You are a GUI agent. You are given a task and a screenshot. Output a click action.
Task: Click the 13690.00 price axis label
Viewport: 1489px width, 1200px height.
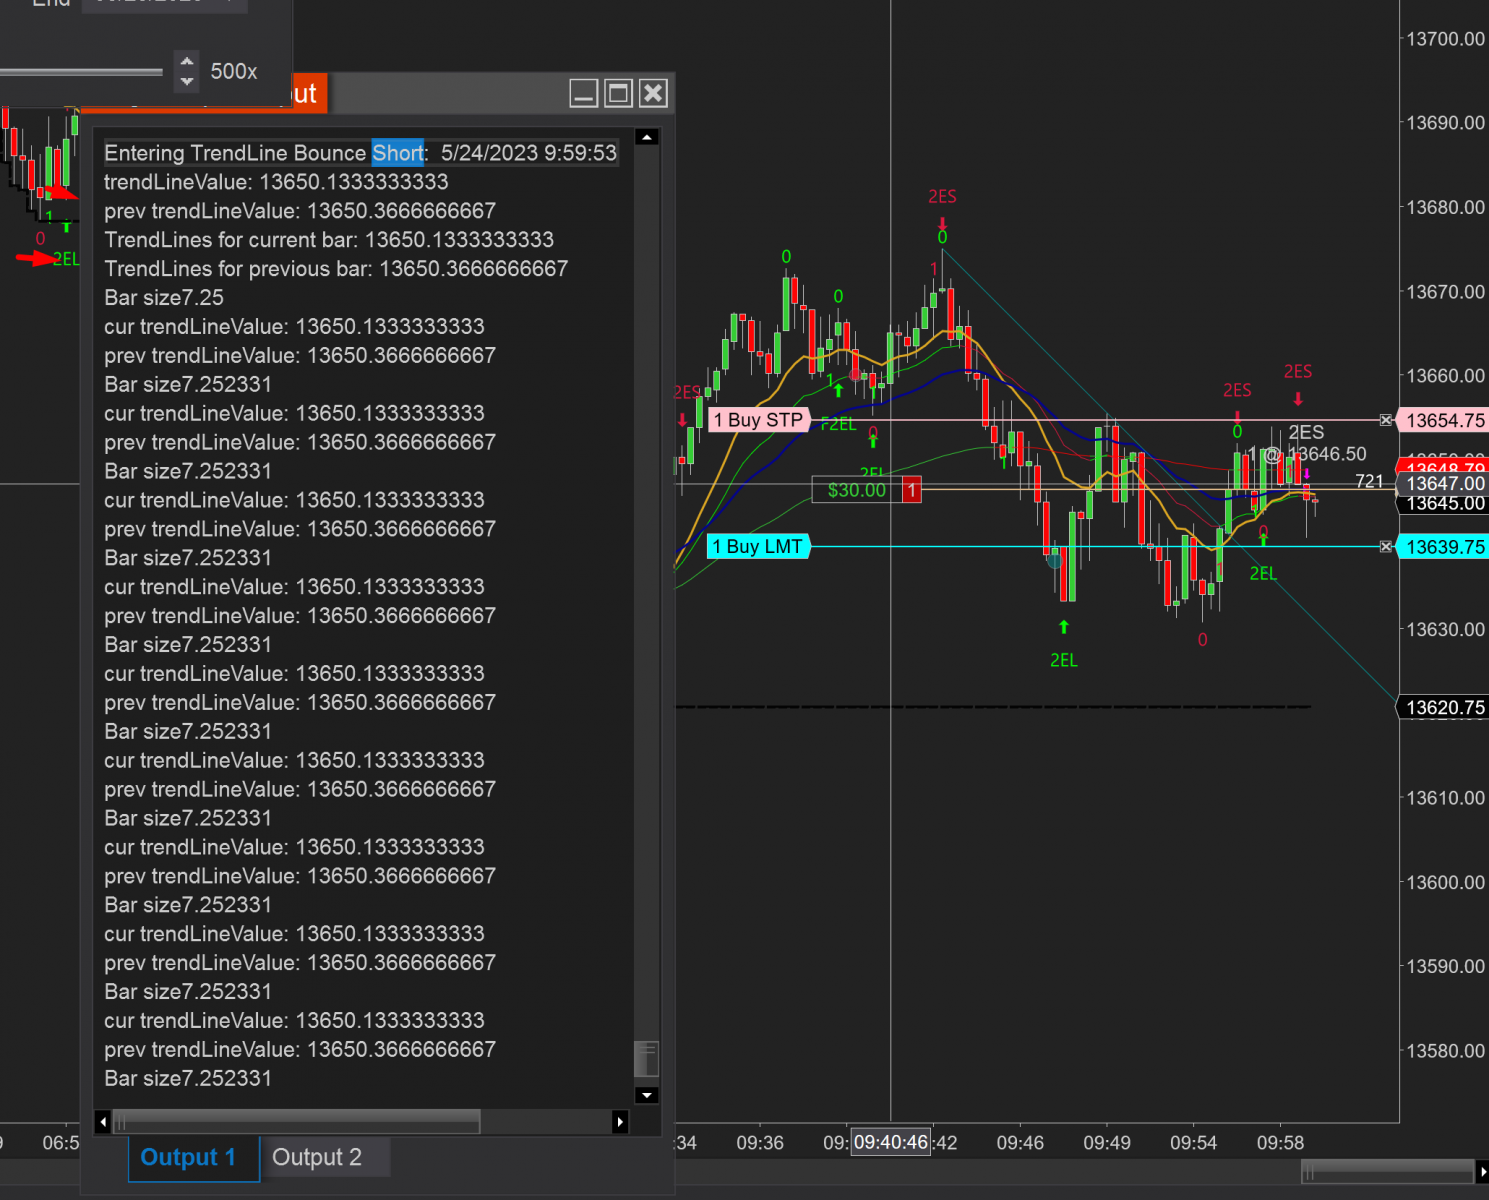pos(1446,123)
